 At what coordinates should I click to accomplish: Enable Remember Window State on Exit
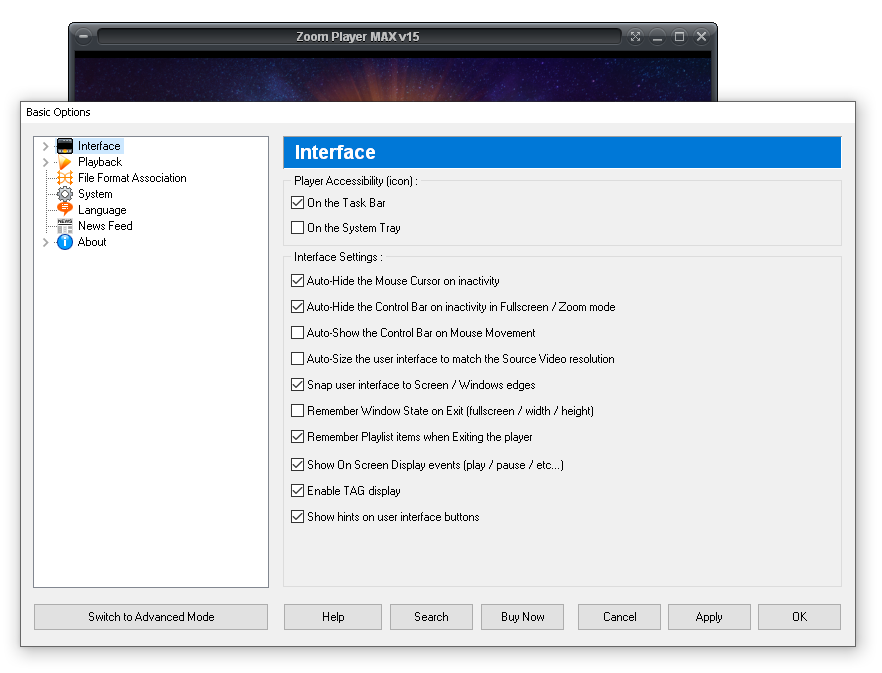coord(298,411)
